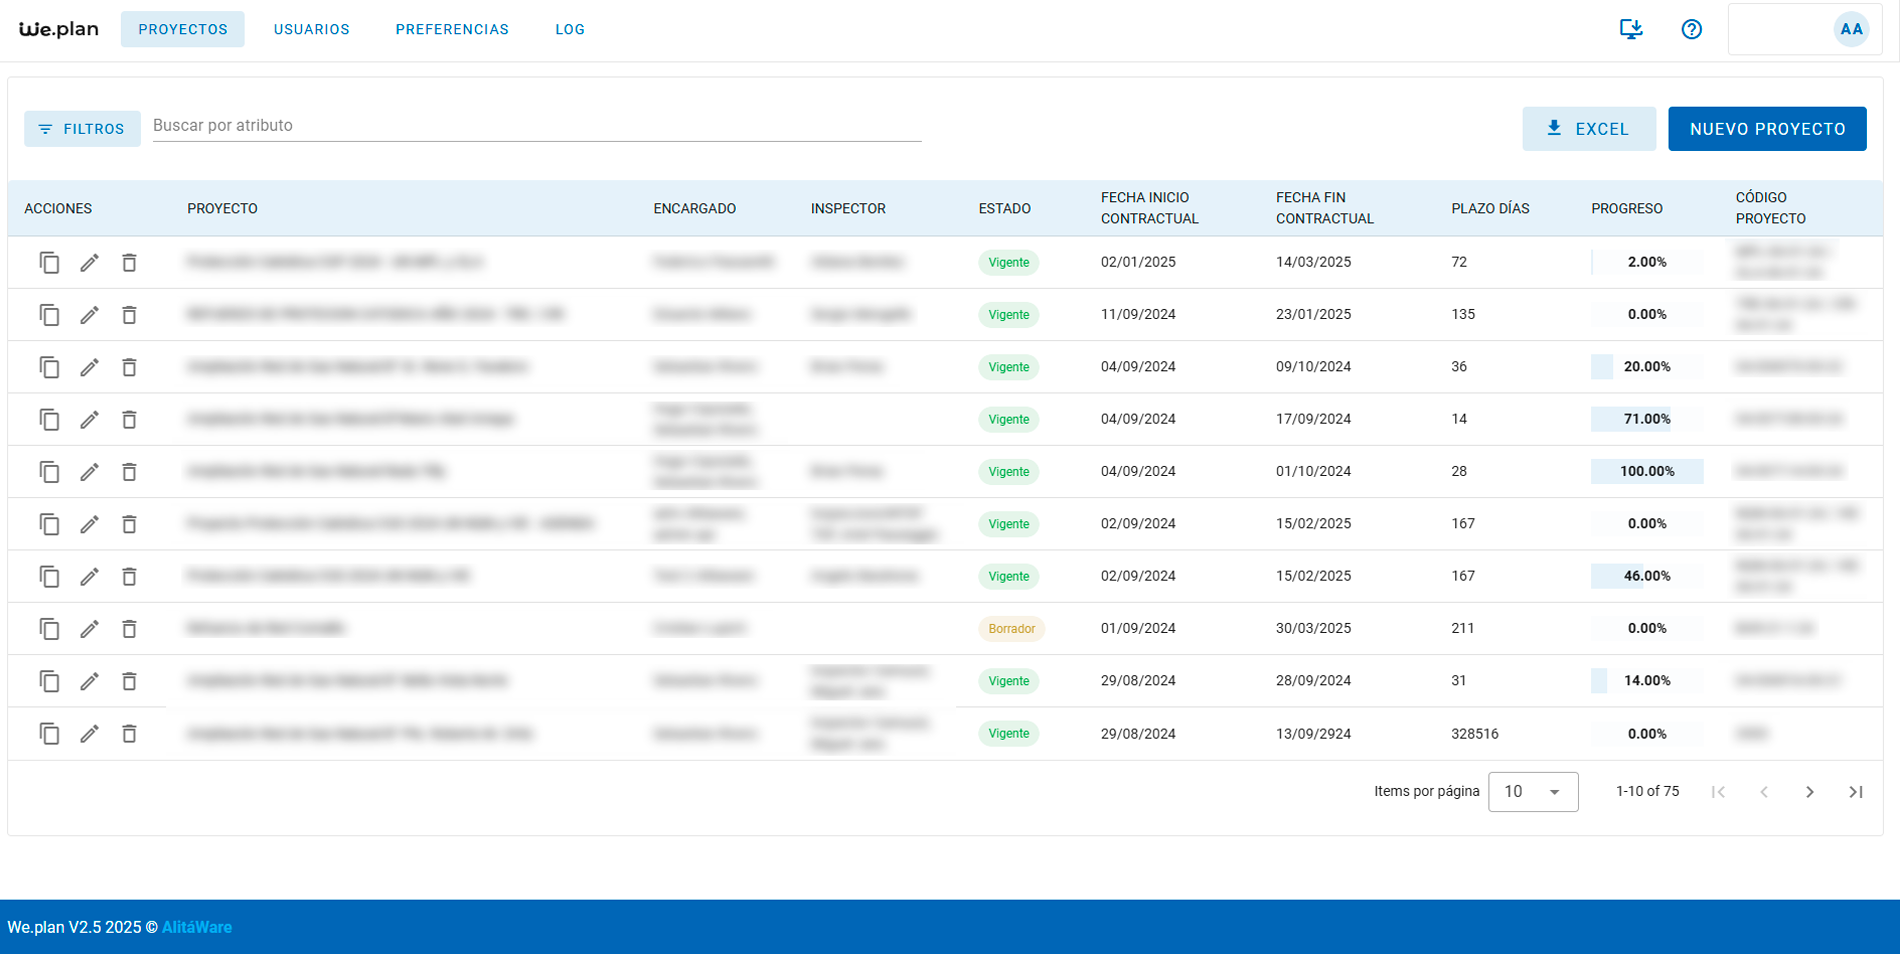The width and height of the screenshot is (1900, 954).
Task: Sort by the Progreso column header
Action: [1627, 209]
